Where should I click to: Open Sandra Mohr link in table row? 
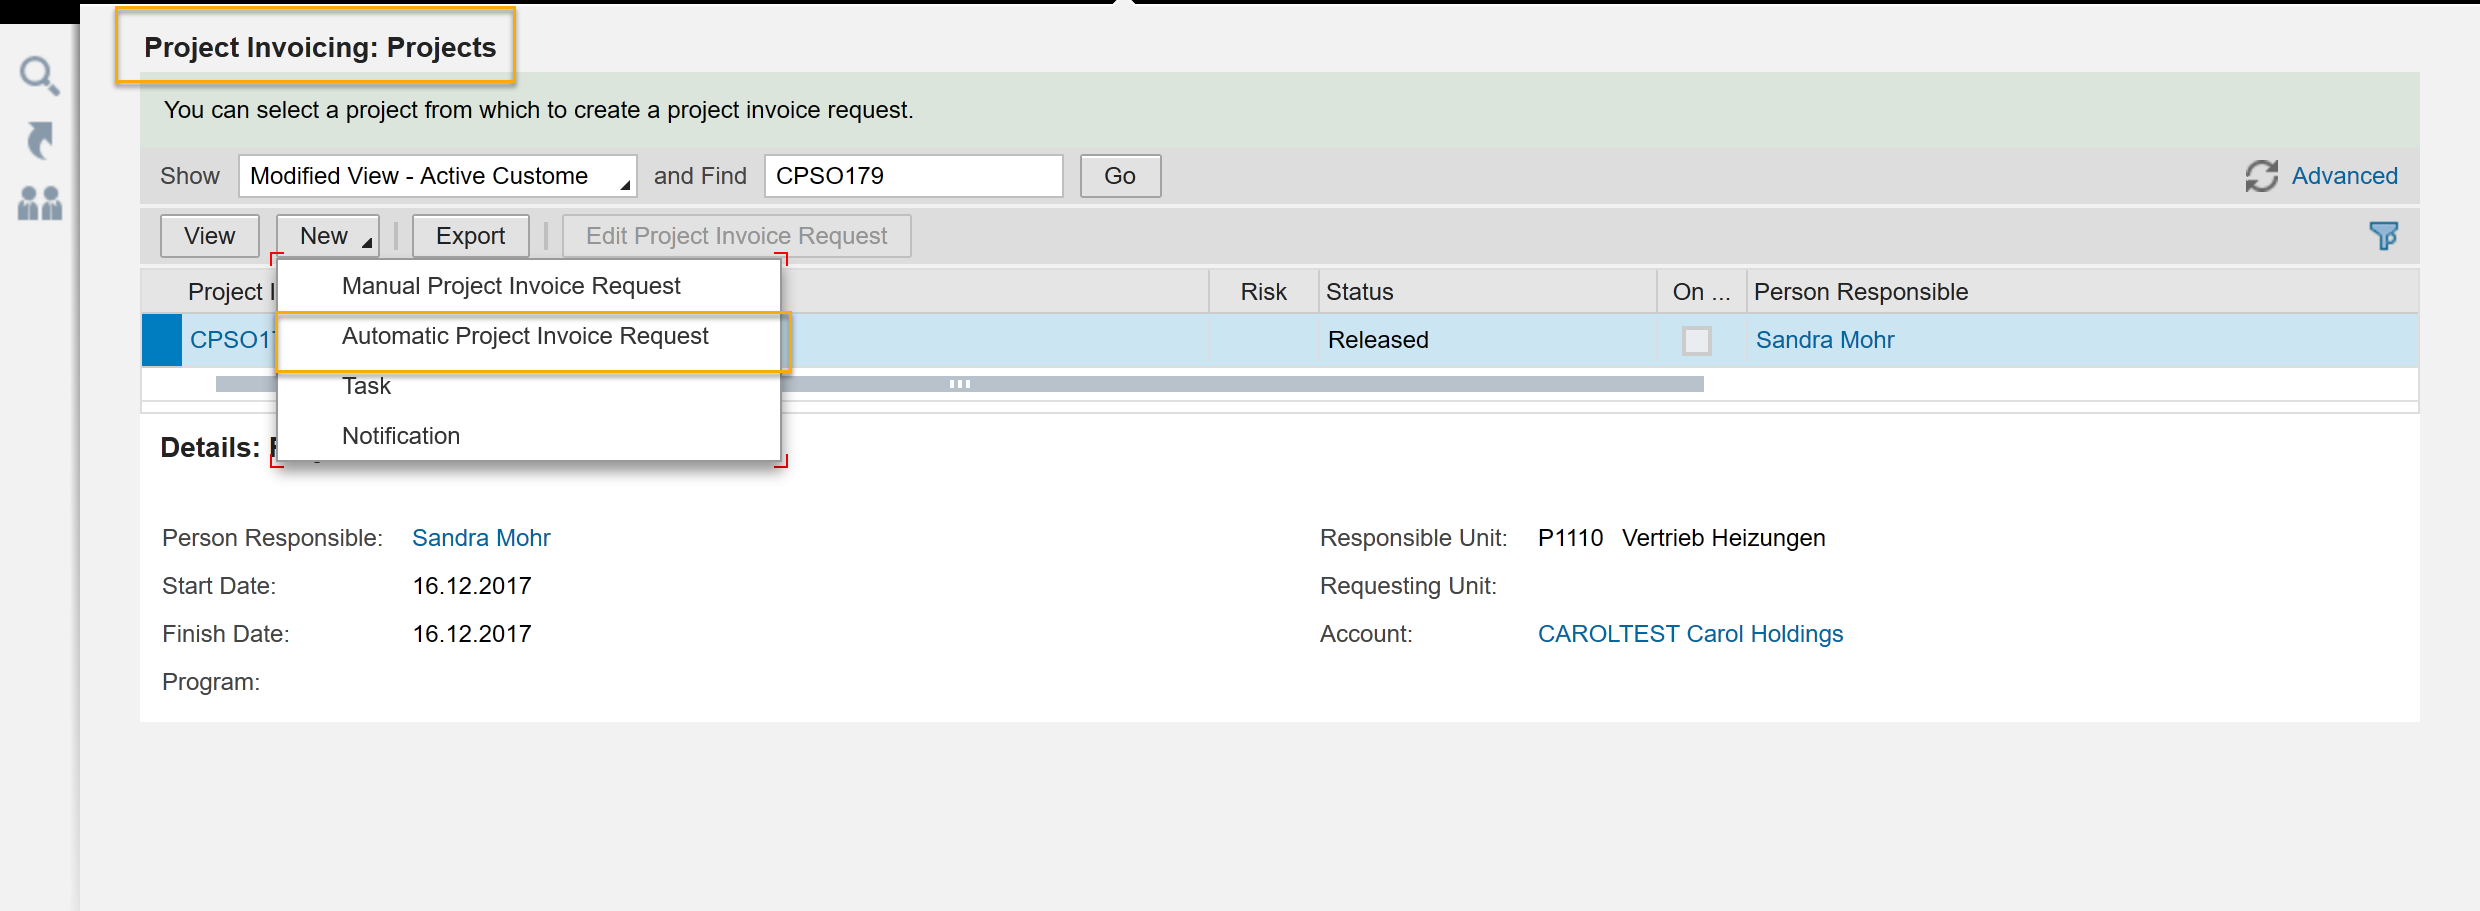(1825, 340)
